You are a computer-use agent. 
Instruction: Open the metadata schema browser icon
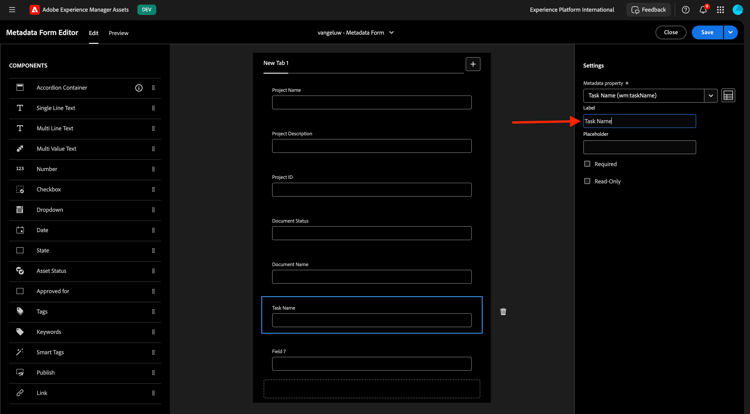[x=728, y=96]
